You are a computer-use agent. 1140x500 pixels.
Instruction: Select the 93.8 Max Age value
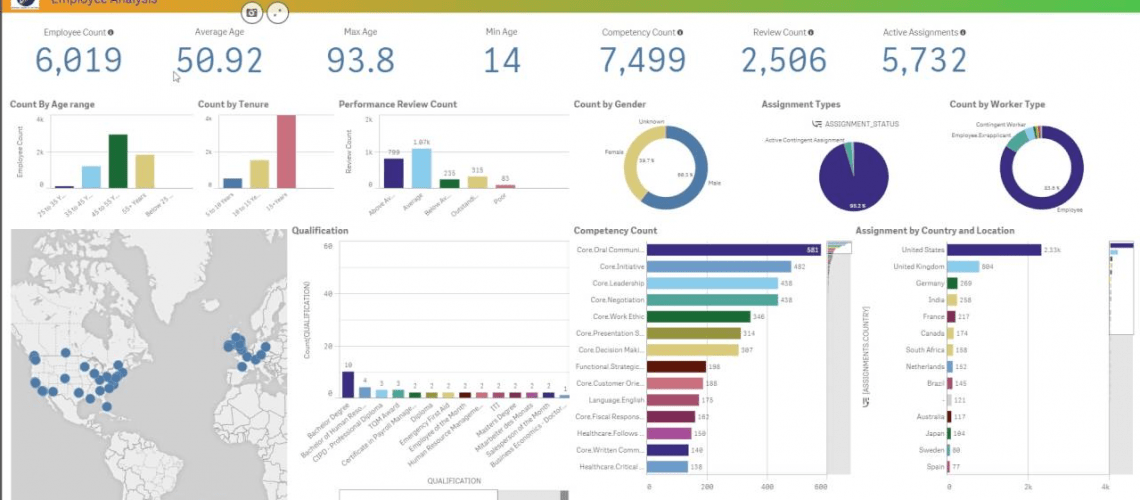click(x=361, y=60)
